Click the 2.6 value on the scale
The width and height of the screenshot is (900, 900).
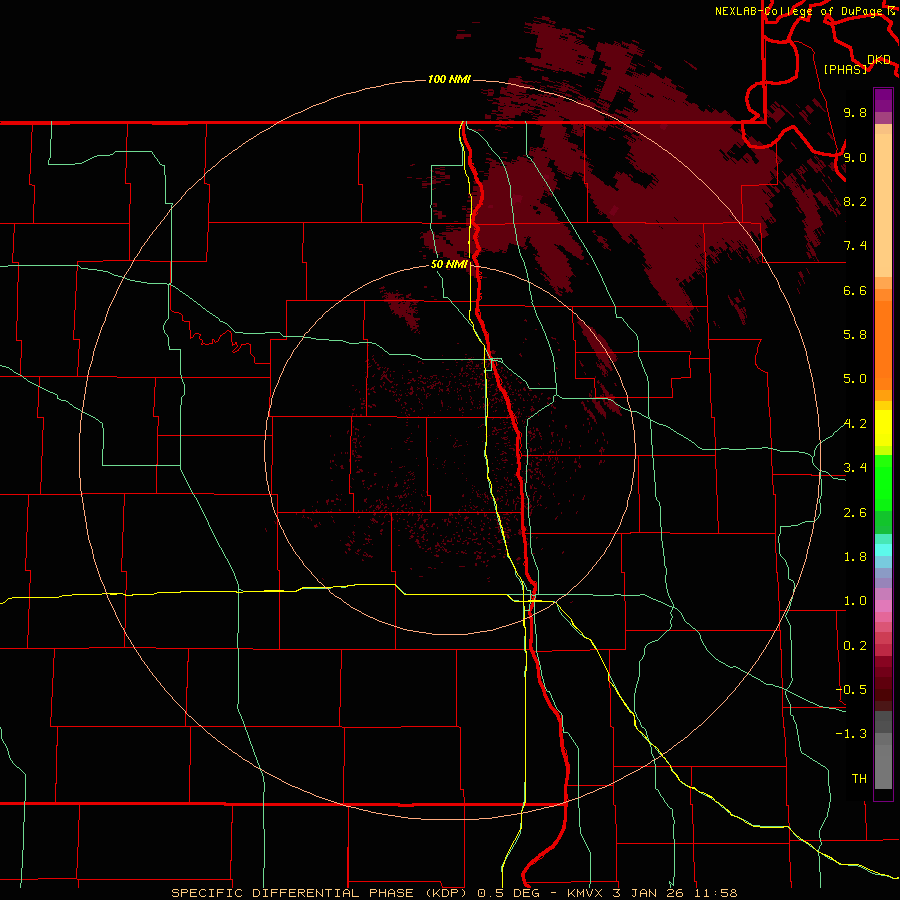click(x=855, y=513)
